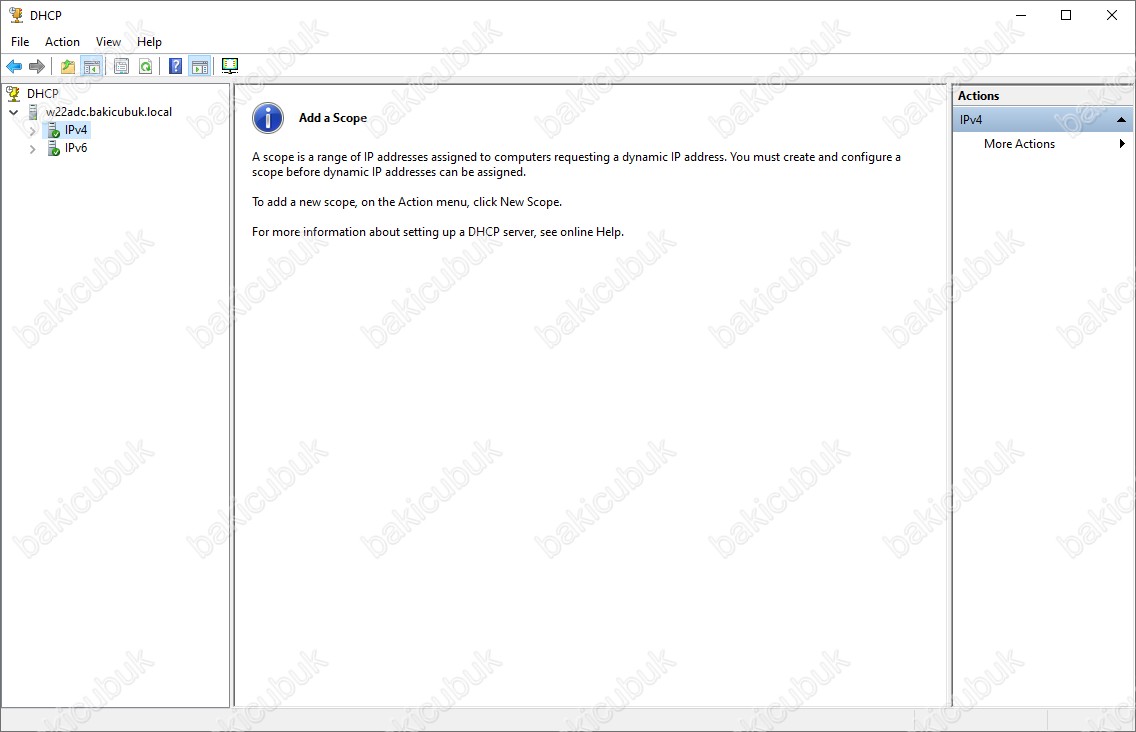Select the DHCP root label in tree
The image size is (1136, 732).
pos(43,93)
